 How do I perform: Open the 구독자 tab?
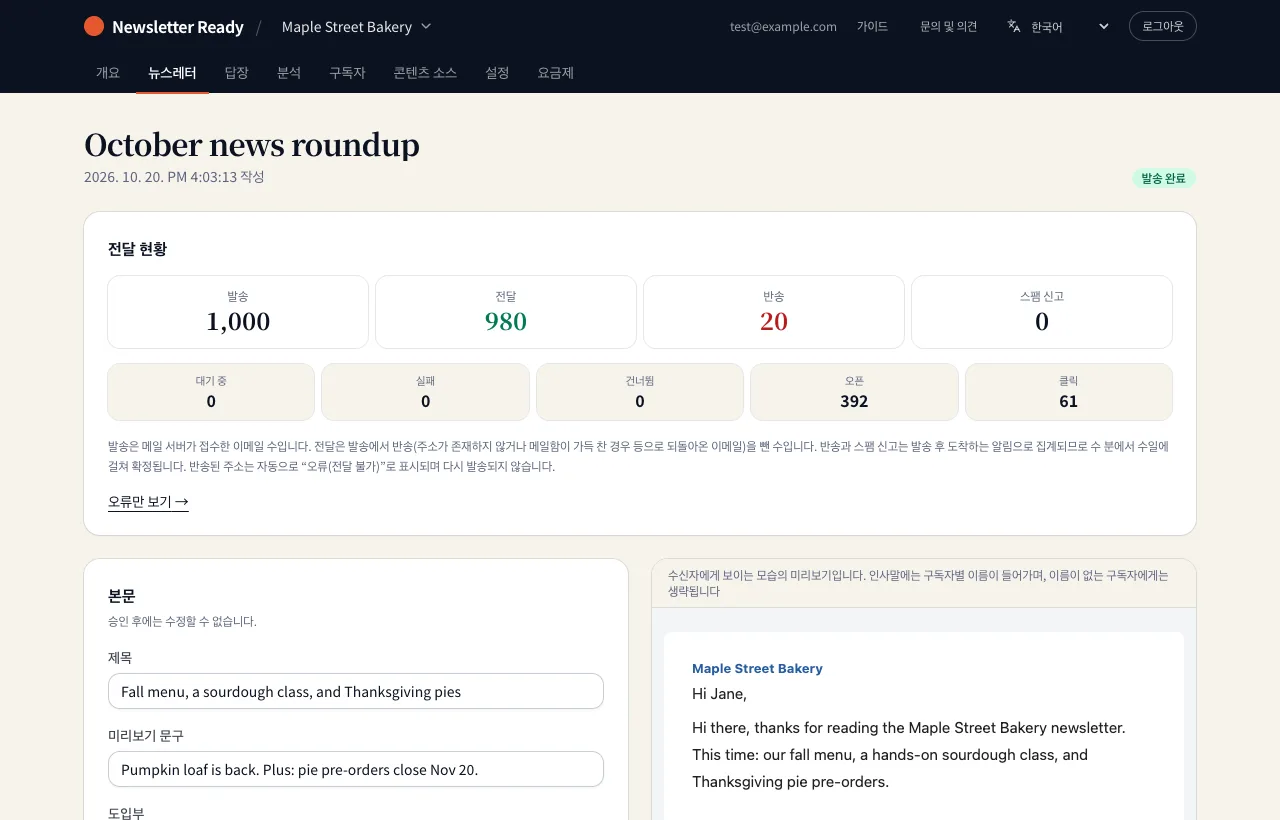point(347,73)
